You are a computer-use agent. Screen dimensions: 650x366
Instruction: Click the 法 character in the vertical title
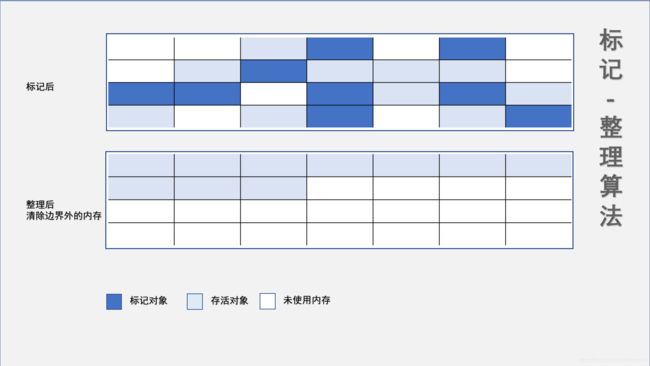(611, 215)
